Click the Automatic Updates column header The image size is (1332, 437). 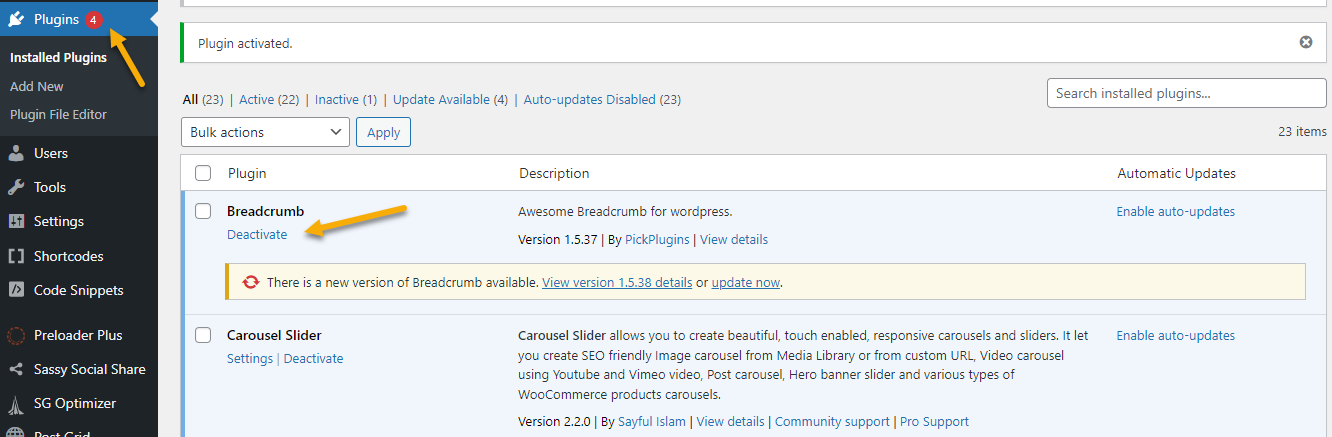(x=1176, y=173)
